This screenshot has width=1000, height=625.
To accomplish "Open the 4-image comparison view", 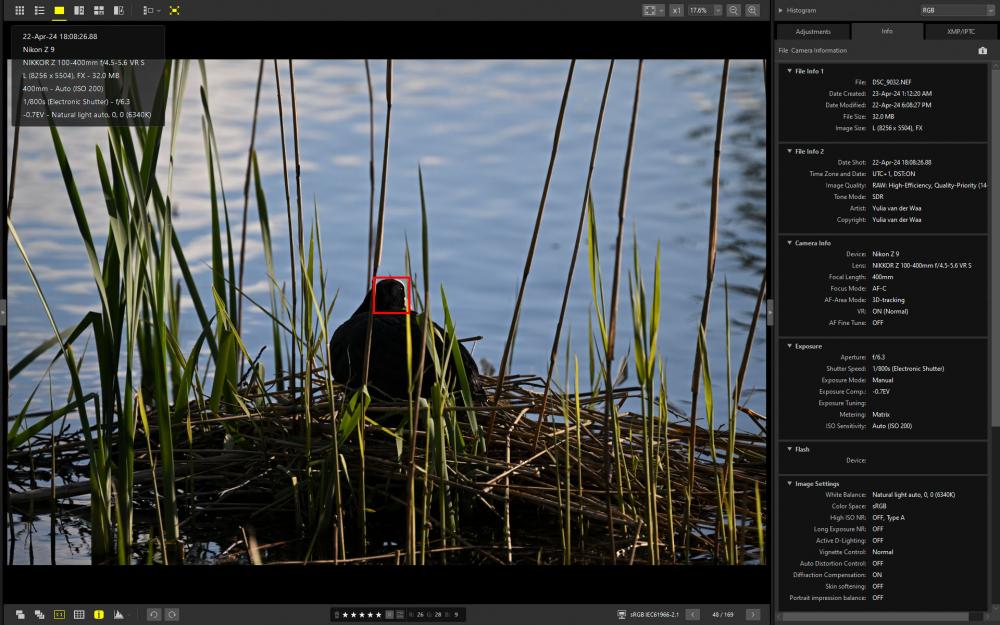I will pos(99,10).
